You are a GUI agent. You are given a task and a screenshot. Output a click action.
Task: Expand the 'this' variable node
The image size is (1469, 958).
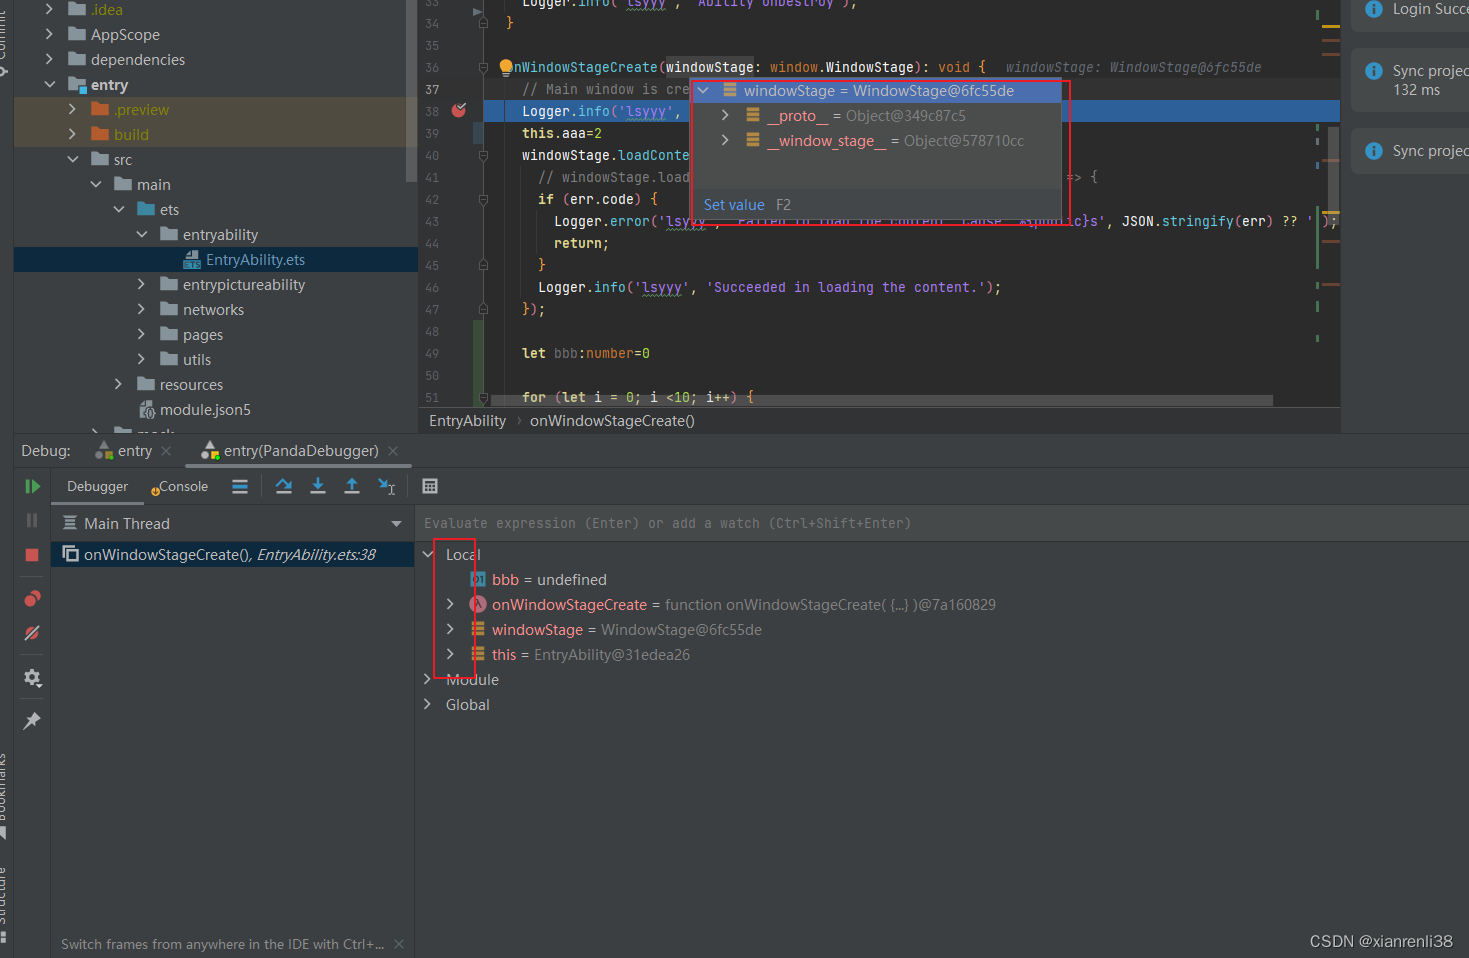[450, 654]
